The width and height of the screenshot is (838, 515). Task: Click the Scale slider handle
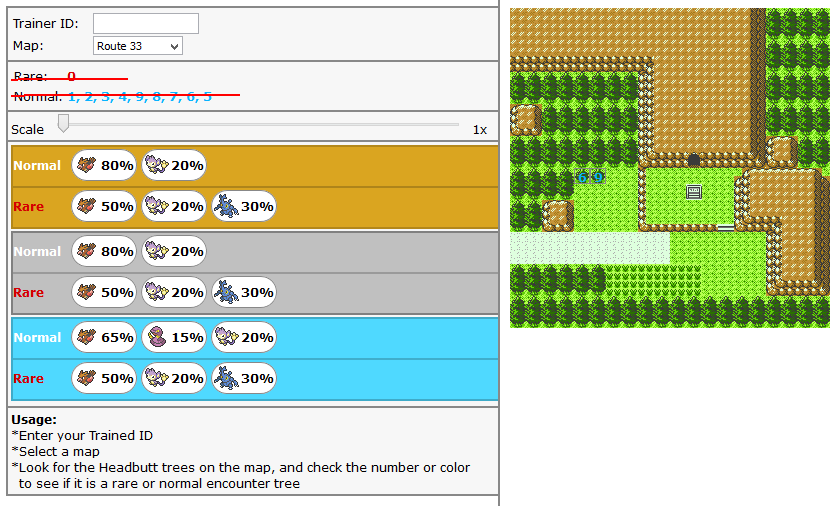pyautogui.click(x=63, y=123)
